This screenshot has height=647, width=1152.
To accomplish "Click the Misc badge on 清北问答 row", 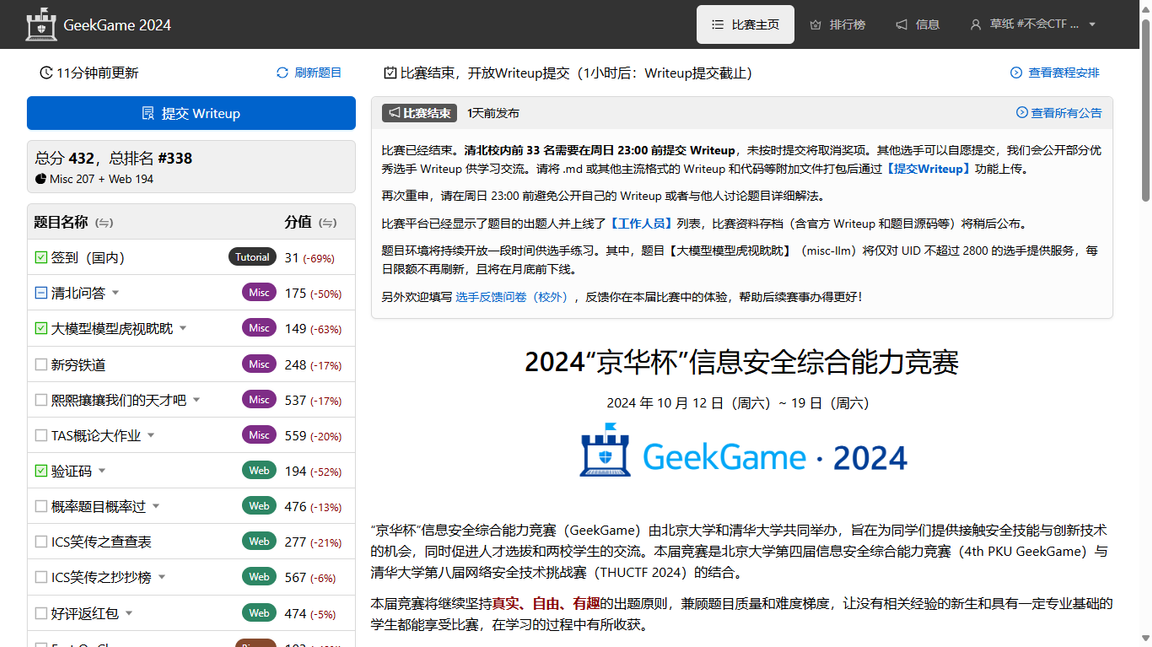I will 259,292.
